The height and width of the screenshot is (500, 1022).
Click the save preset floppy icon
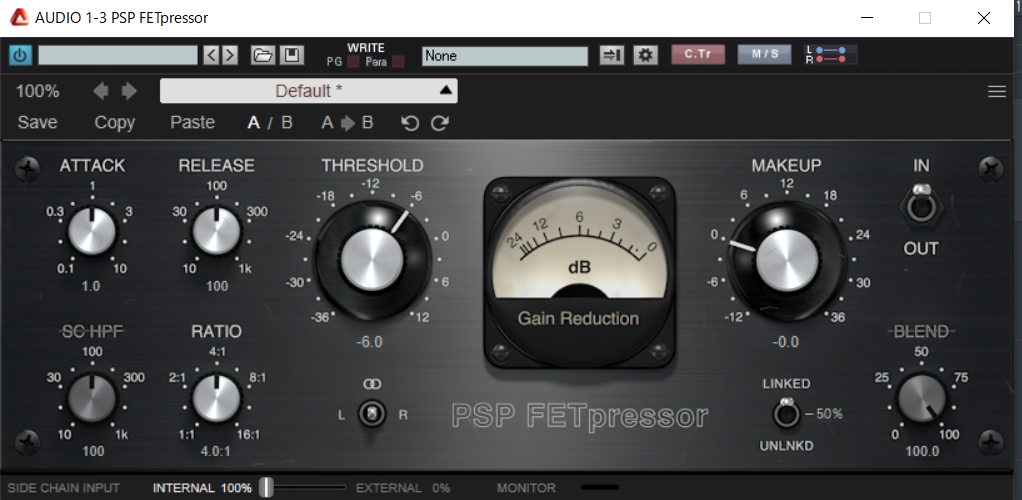(x=291, y=55)
